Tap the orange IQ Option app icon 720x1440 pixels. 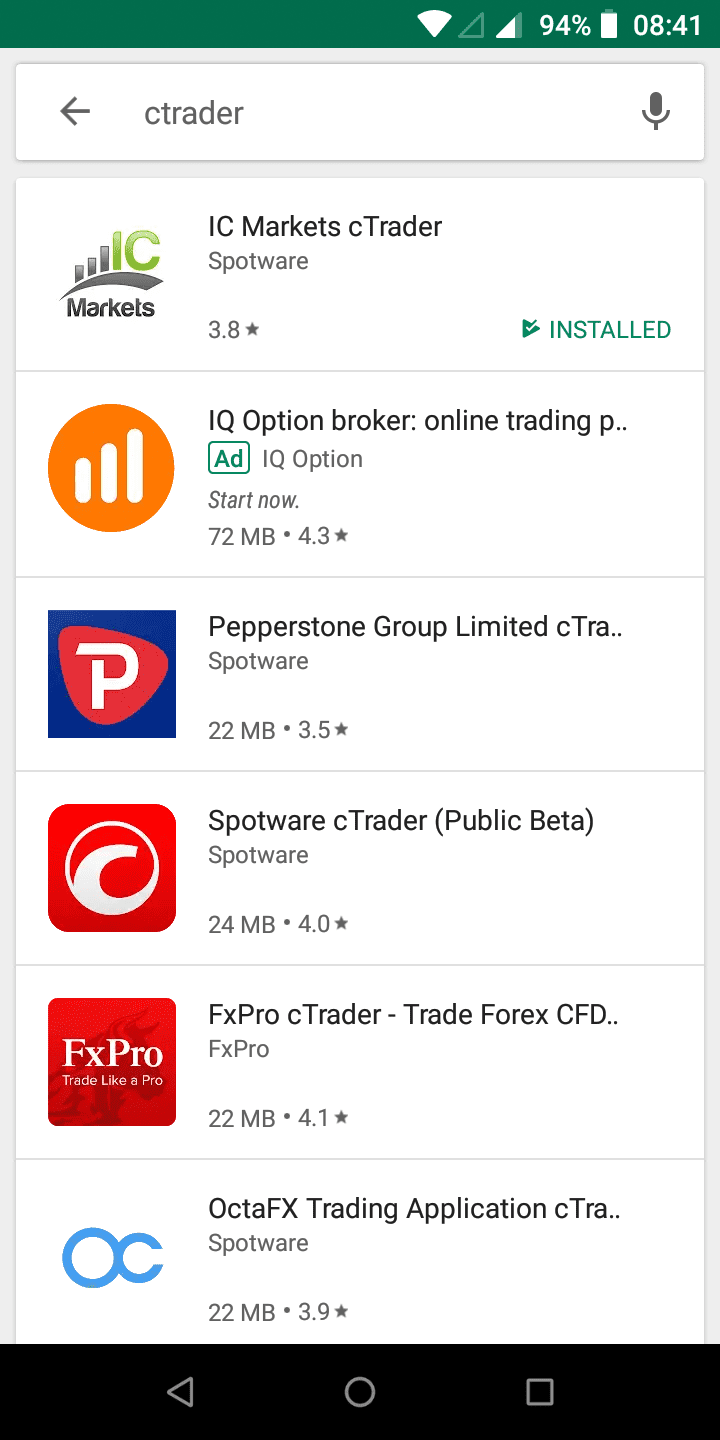click(x=111, y=468)
